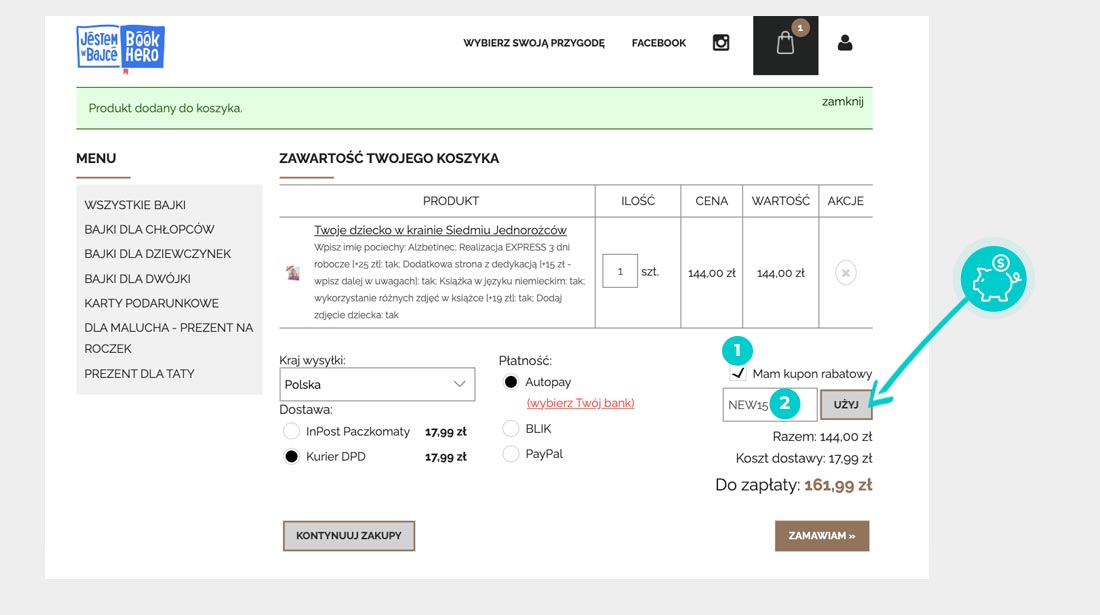
Task: Select BLIK payment method
Action: (x=511, y=429)
